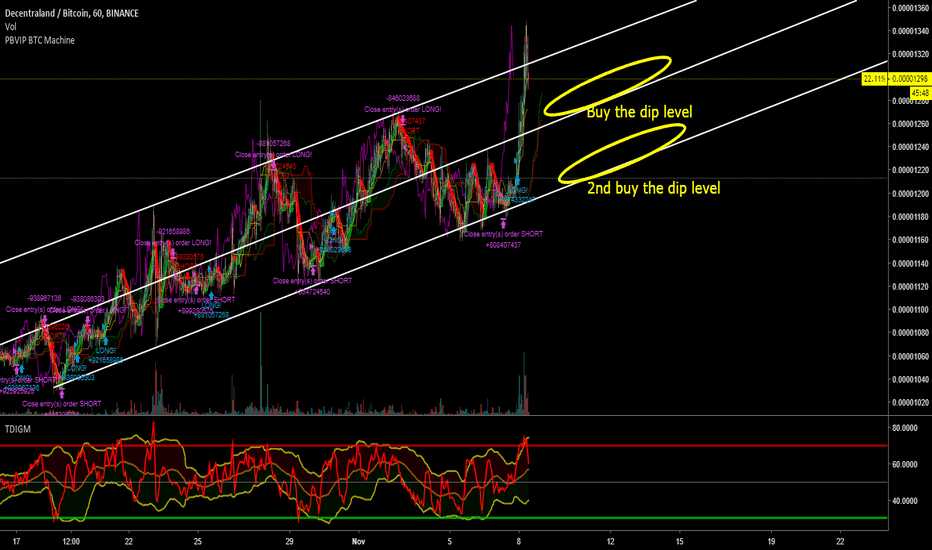Select the yellow ellipse above 'Buy the dip level'
932x550 pixels.
click(607, 86)
